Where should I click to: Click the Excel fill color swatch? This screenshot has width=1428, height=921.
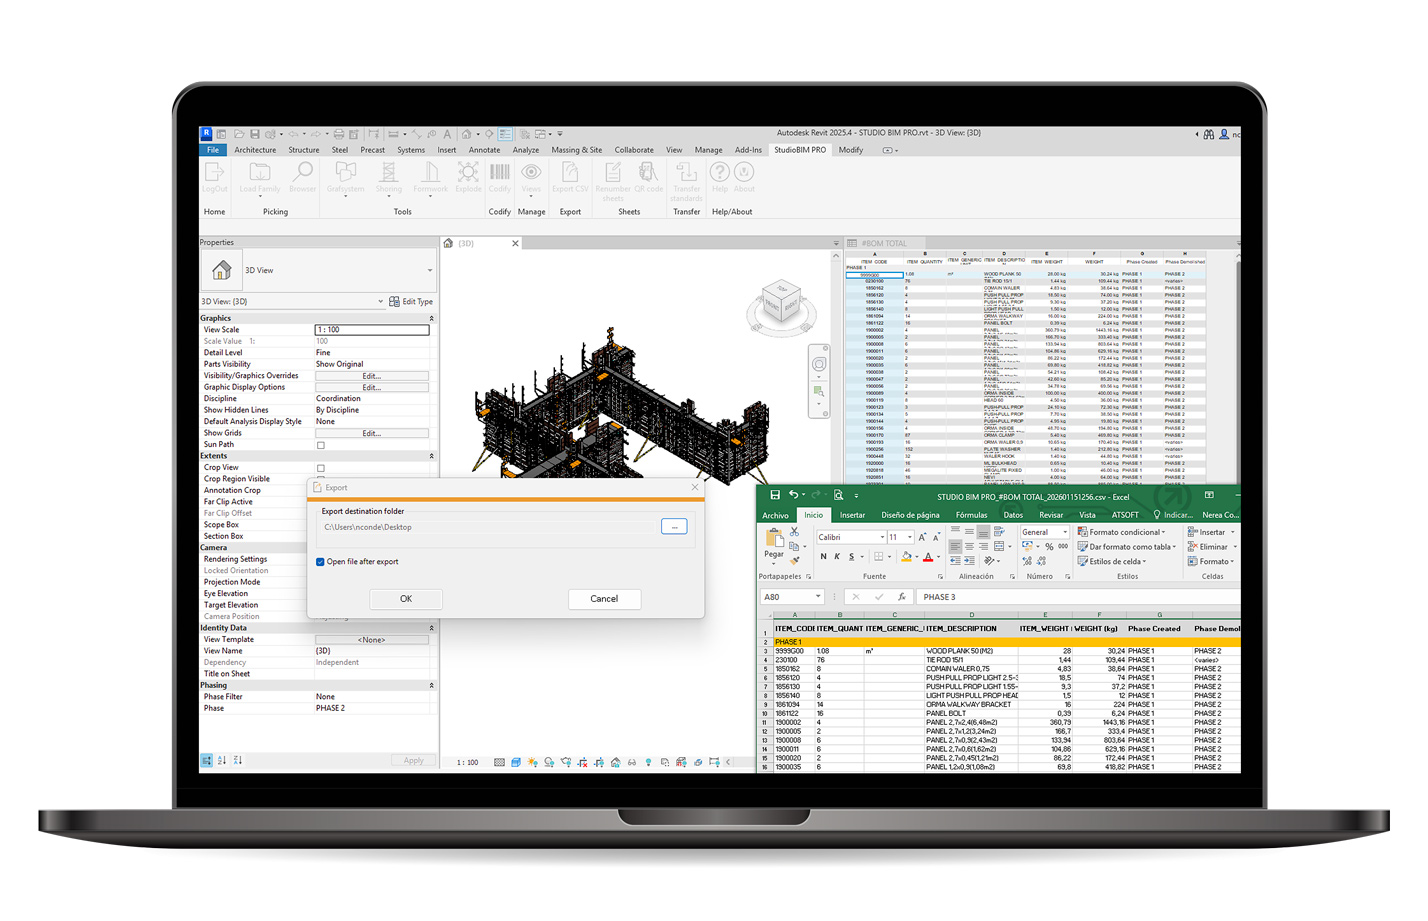(x=905, y=557)
